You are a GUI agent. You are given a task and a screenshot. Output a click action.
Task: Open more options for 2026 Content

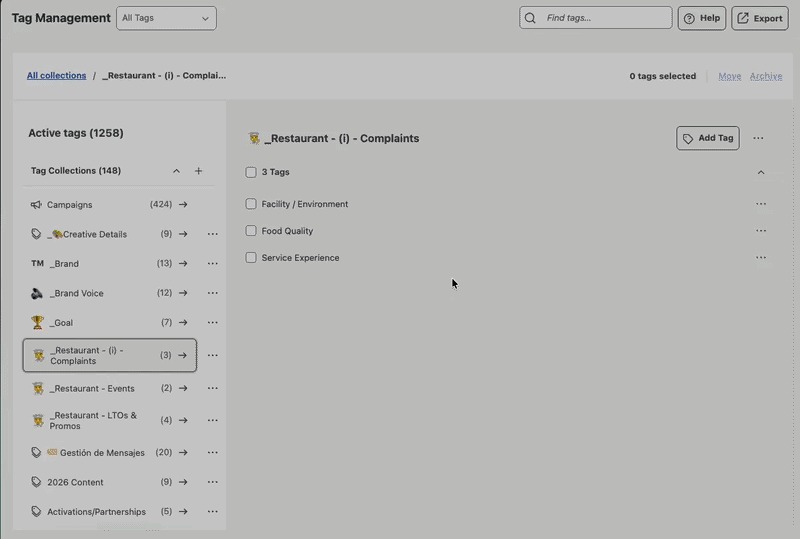(x=213, y=482)
